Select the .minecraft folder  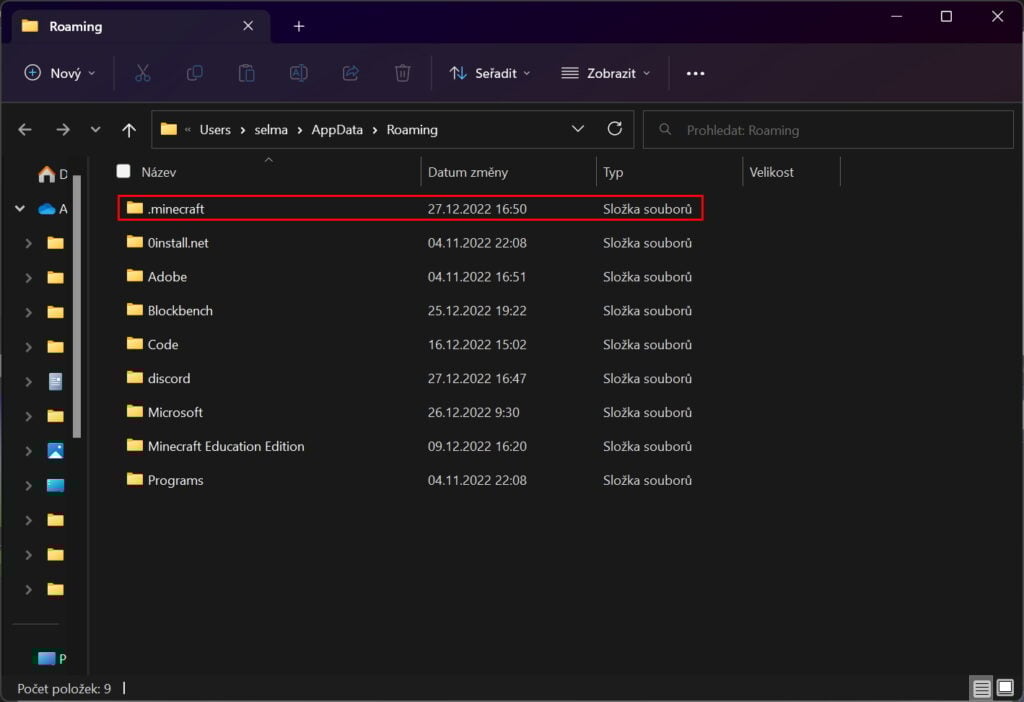(176, 209)
